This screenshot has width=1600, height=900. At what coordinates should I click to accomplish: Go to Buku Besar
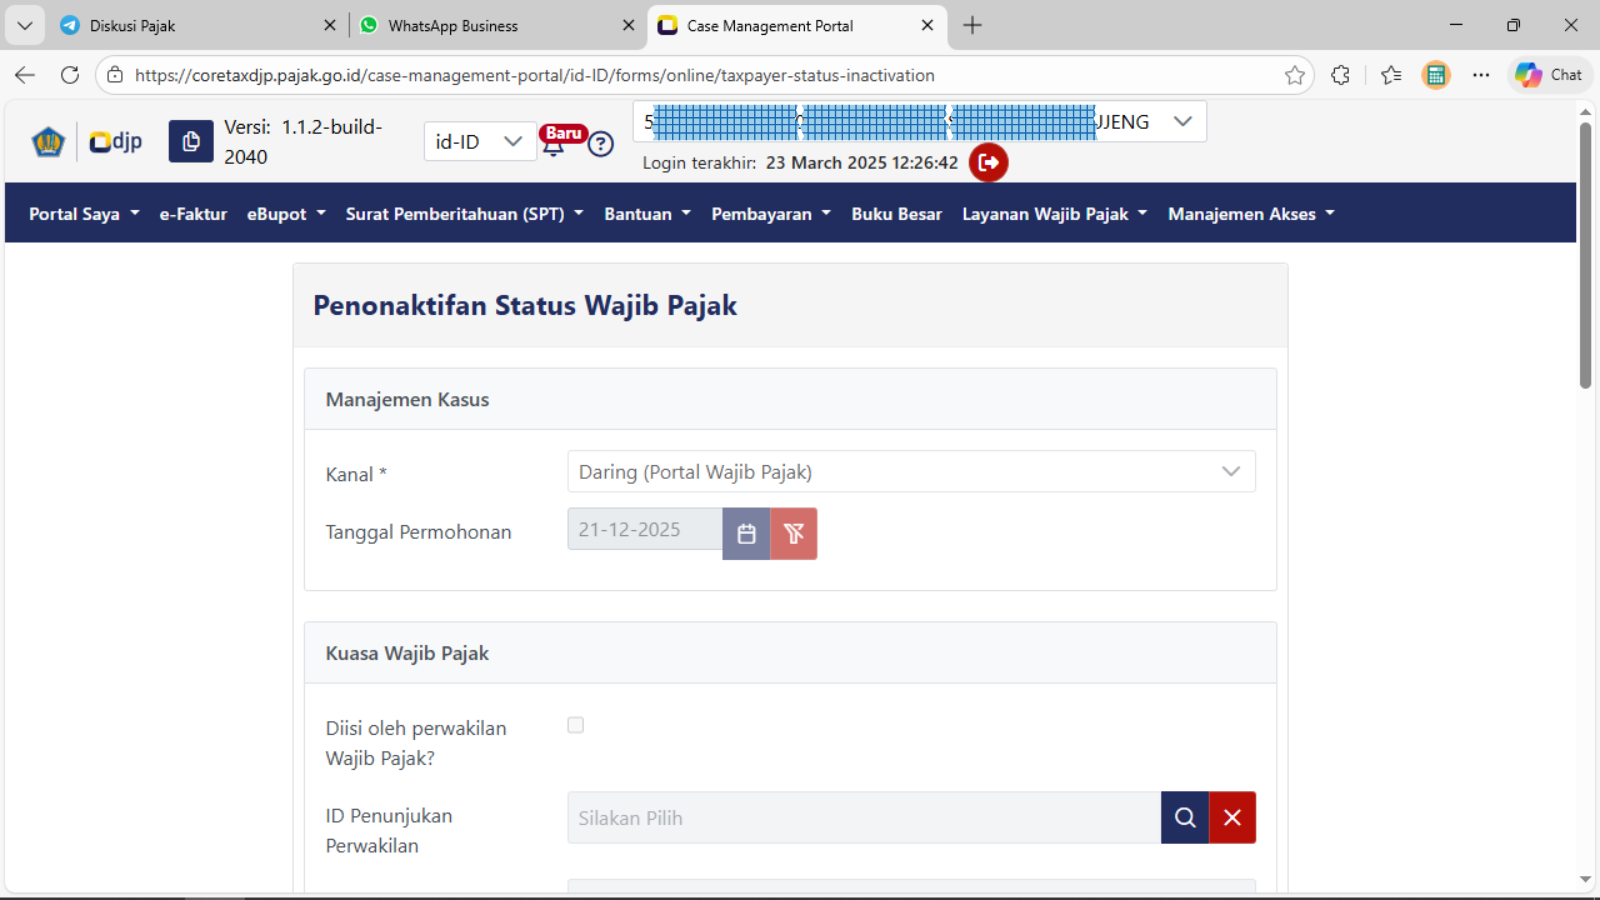click(x=896, y=214)
